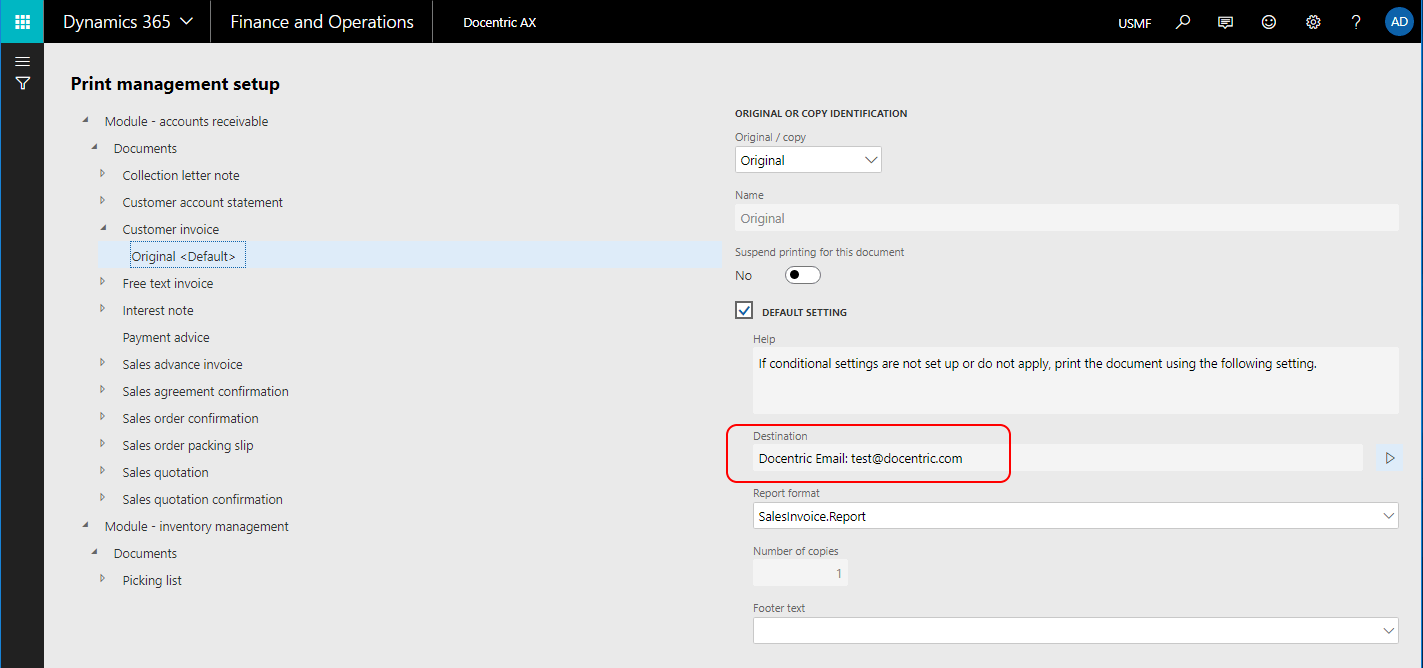Screen dimensions: 1423x668
Task: Click the Destination field
Action: pyautogui.click(x=1058, y=458)
